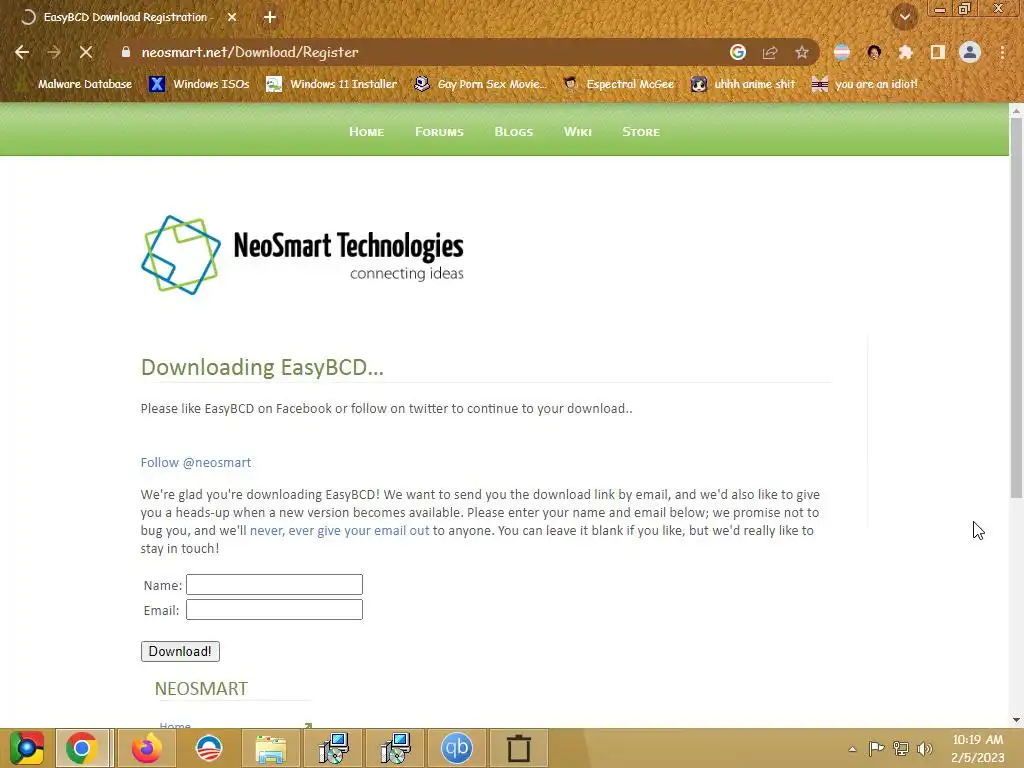
Task: Open the Chrome three-dot menu
Action: [1002, 52]
